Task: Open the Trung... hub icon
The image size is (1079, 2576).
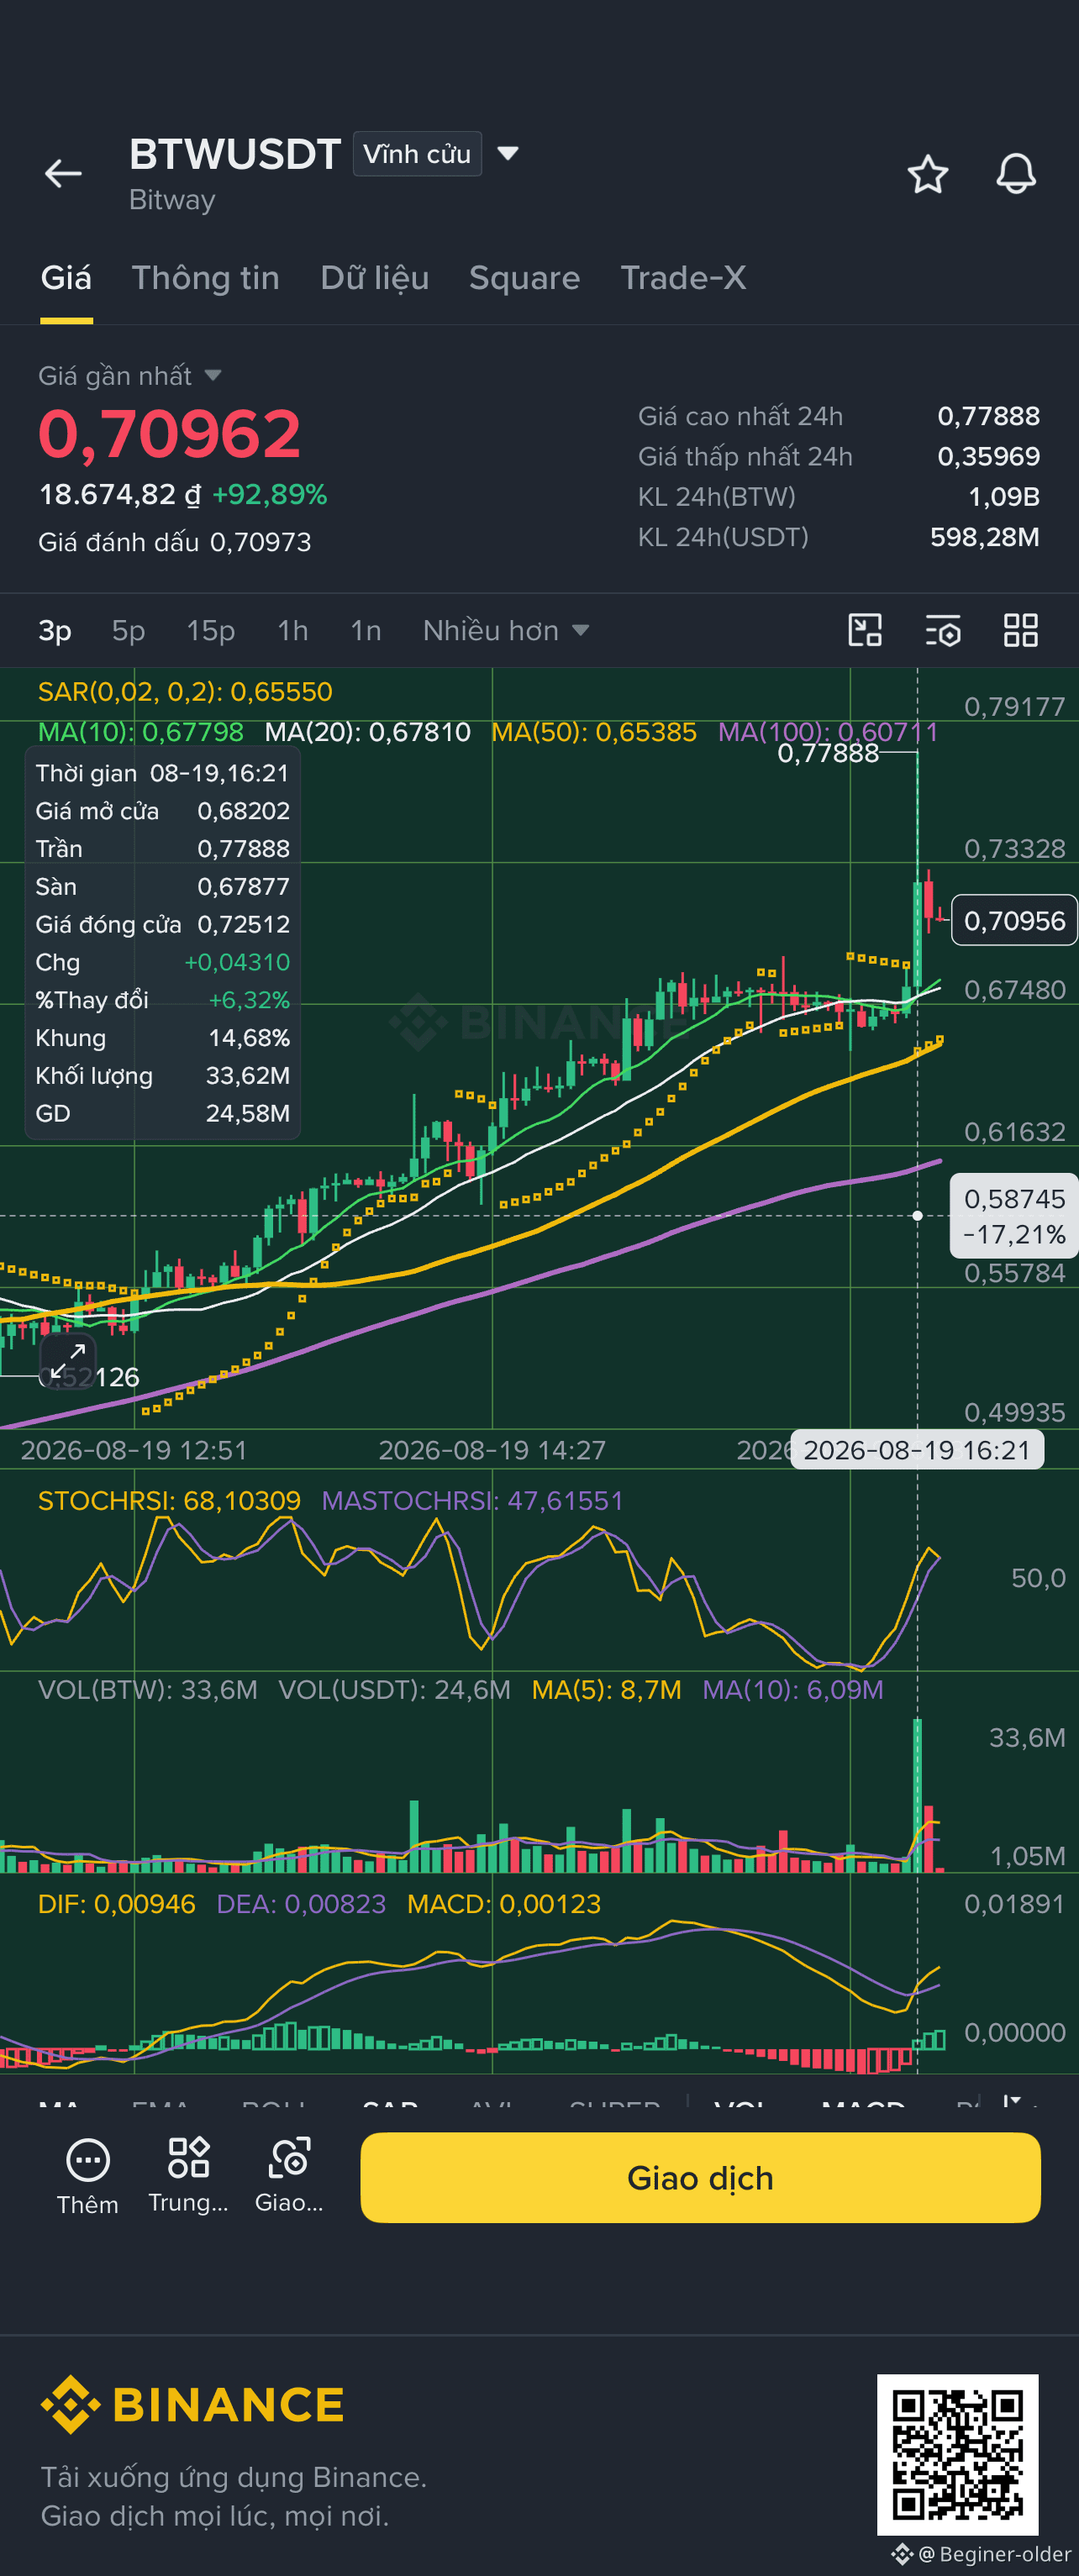Action: (x=188, y=2176)
